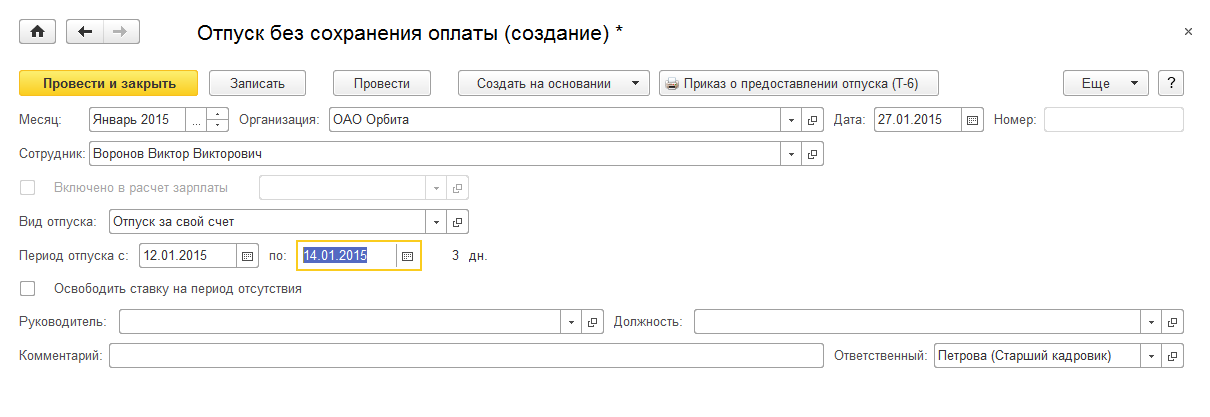This screenshot has height=417, width=1210.
Task: Click 'Провести и закрыть' button
Action: 109,83
